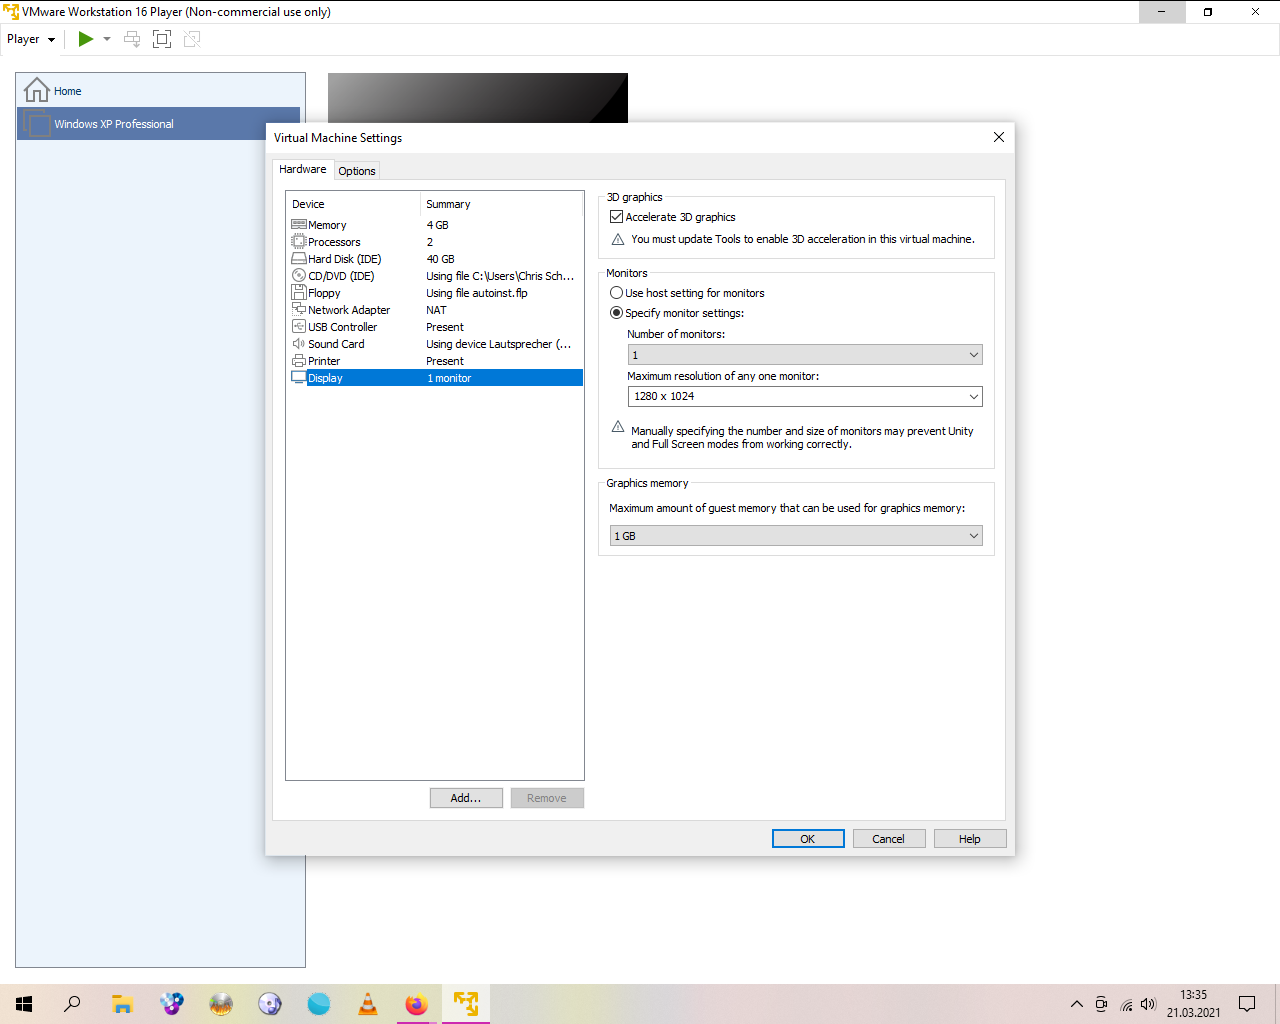The width and height of the screenshot is (1280, 1024).
Task: Click the Send Ctrl+Alt+Del toolbar icon
Action: pyautogui.click(x=132, y=39)
